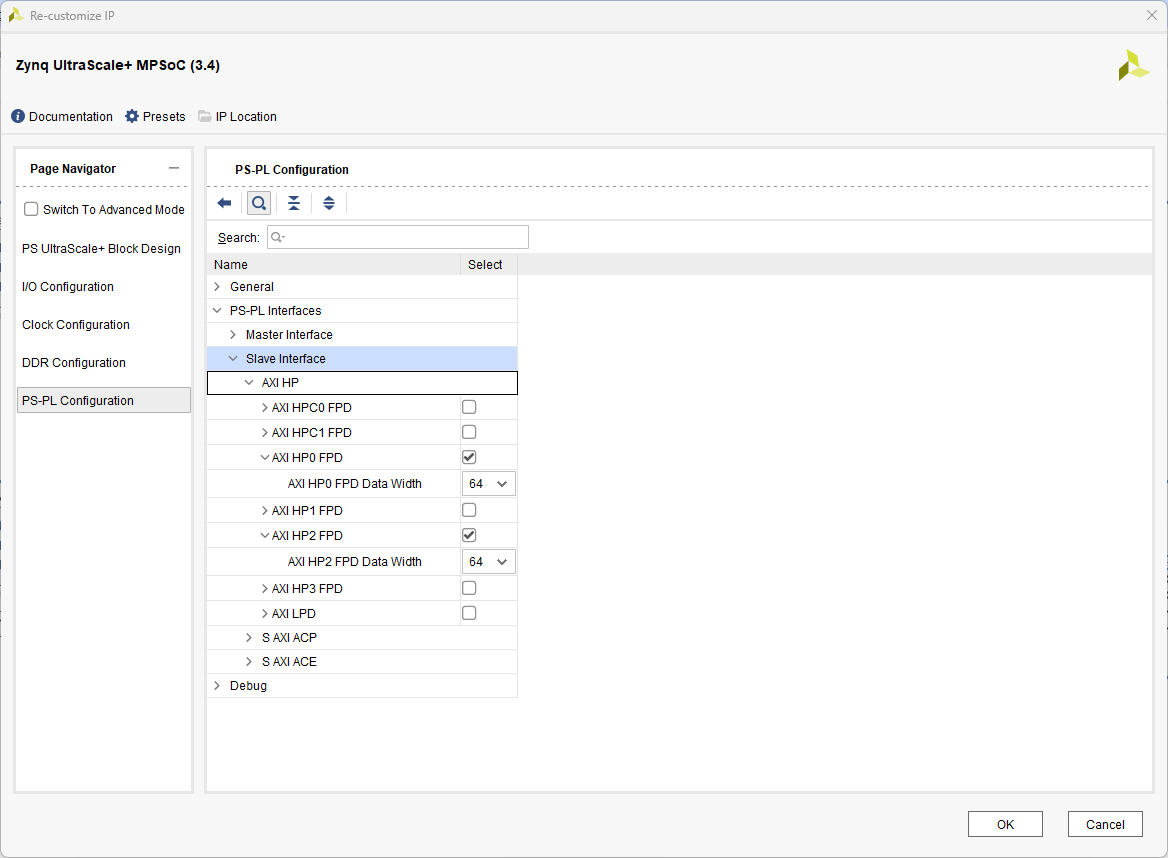Screen dimensions: 1168x858
Task: Open the DDR Configuration page
Action: 74,363
